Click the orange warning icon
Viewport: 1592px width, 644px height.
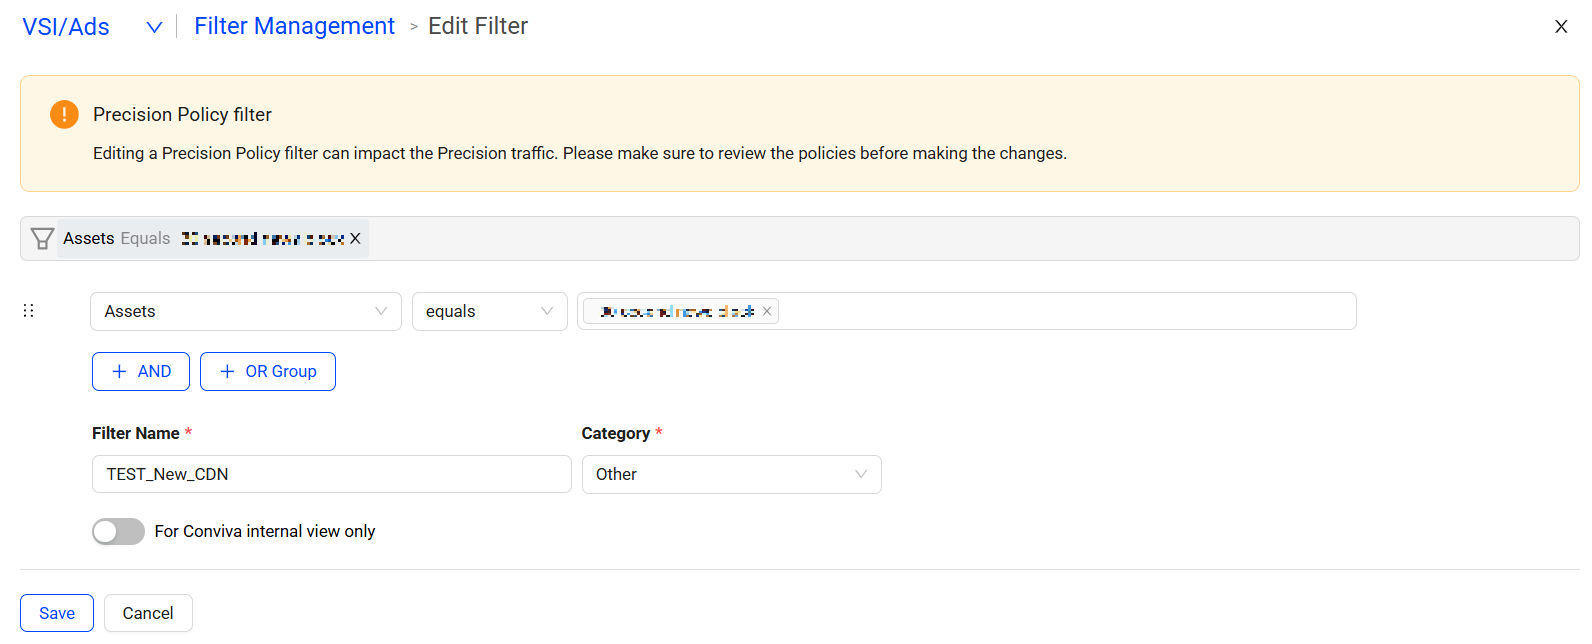click(x=64, y=115)
